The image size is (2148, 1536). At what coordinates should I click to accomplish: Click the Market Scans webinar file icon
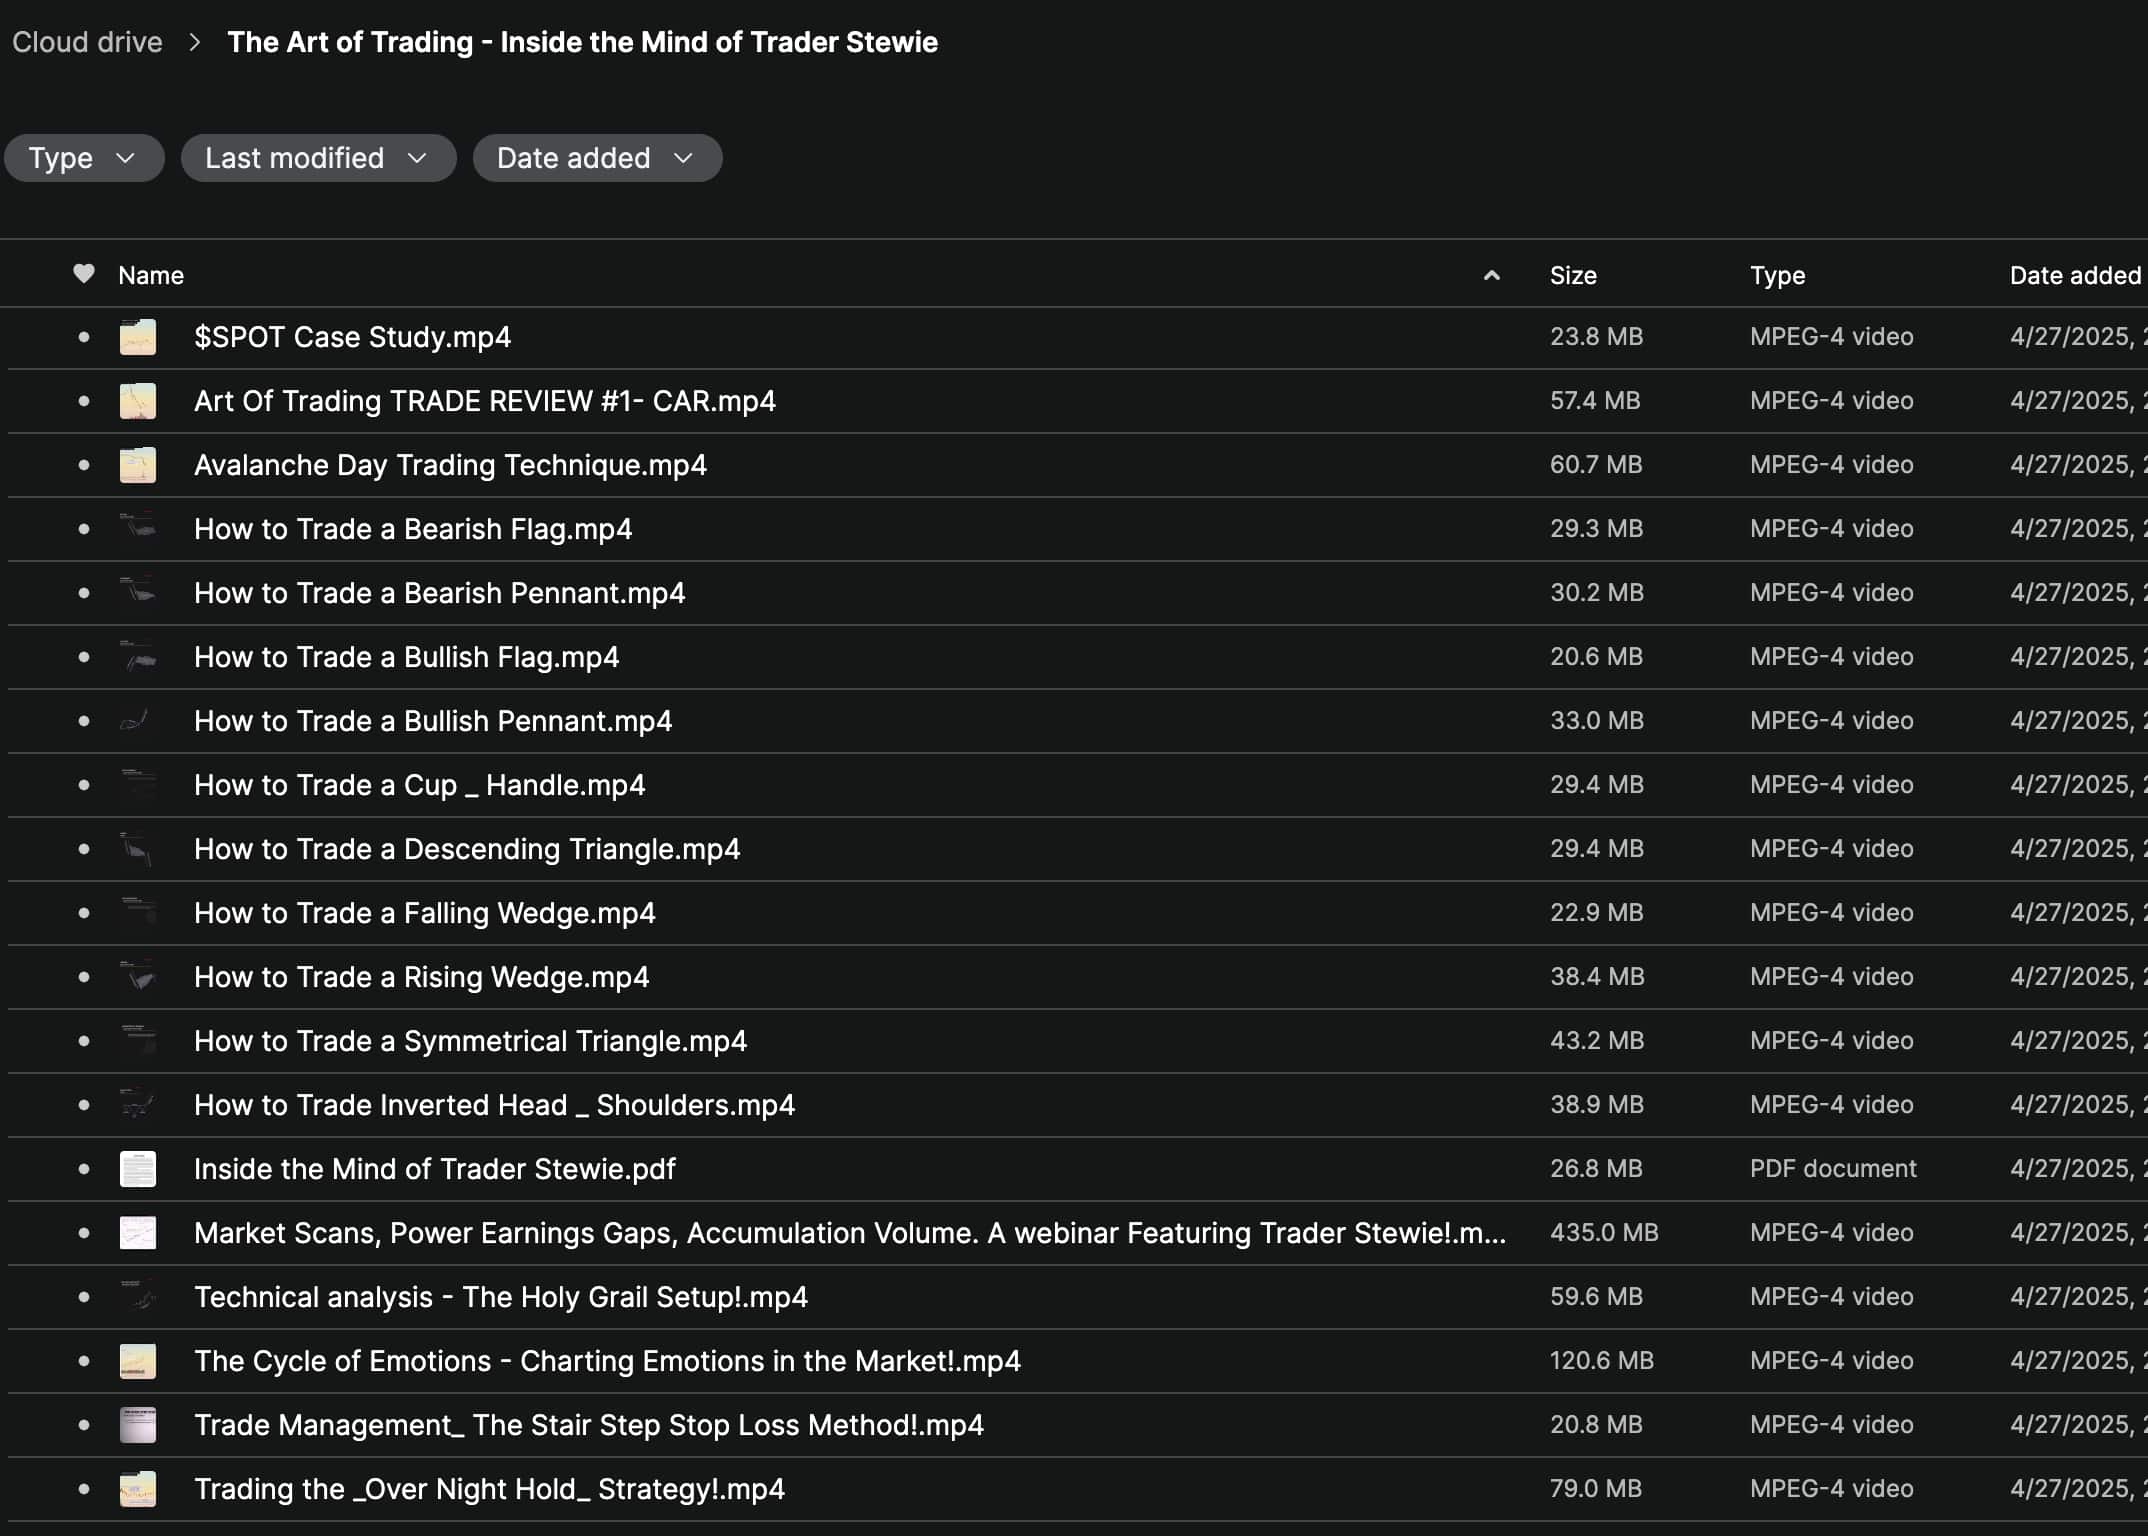tap(138, 1233)
